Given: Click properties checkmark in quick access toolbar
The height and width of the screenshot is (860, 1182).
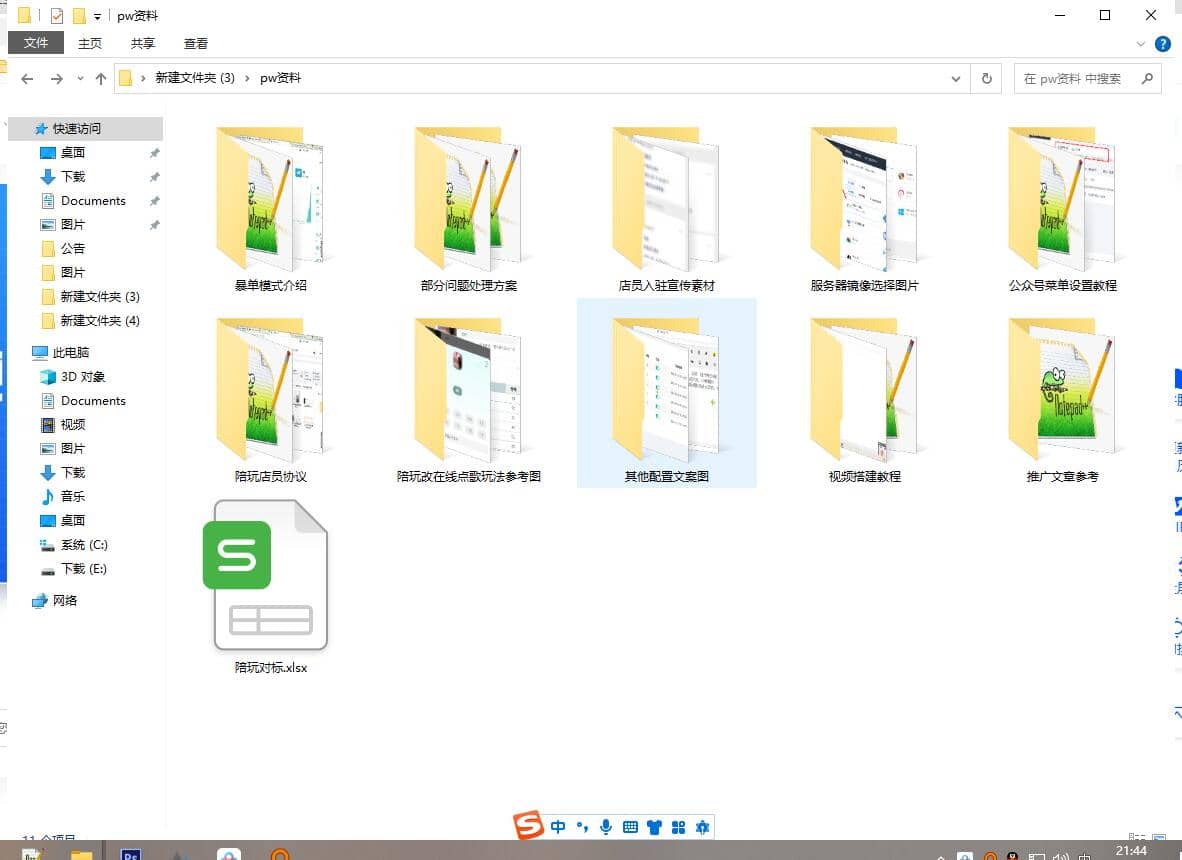Looking at the screenshot, I should [x=57, y=16].
